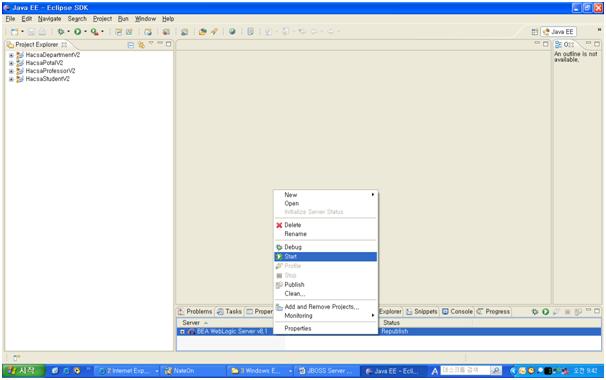Toggle Link with Editor in Project Explorer
Image resolution: width=606 pixels, height=380 pixels.
pos(141,45)
